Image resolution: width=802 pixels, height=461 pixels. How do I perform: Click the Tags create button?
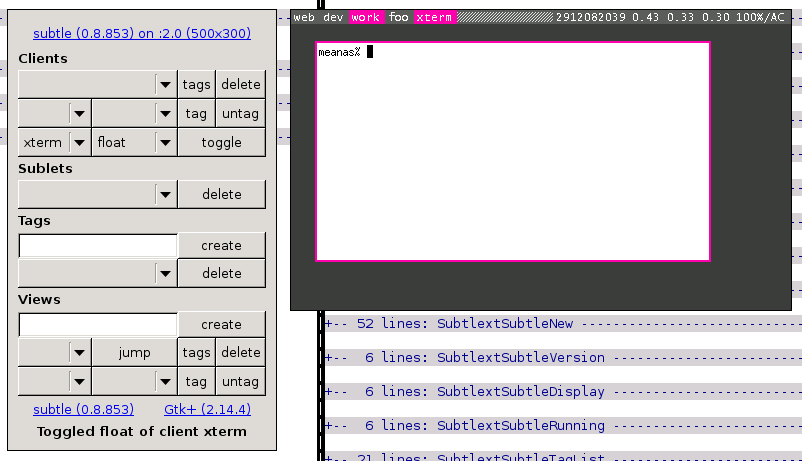pyautogui.click(x=221, y=245)
